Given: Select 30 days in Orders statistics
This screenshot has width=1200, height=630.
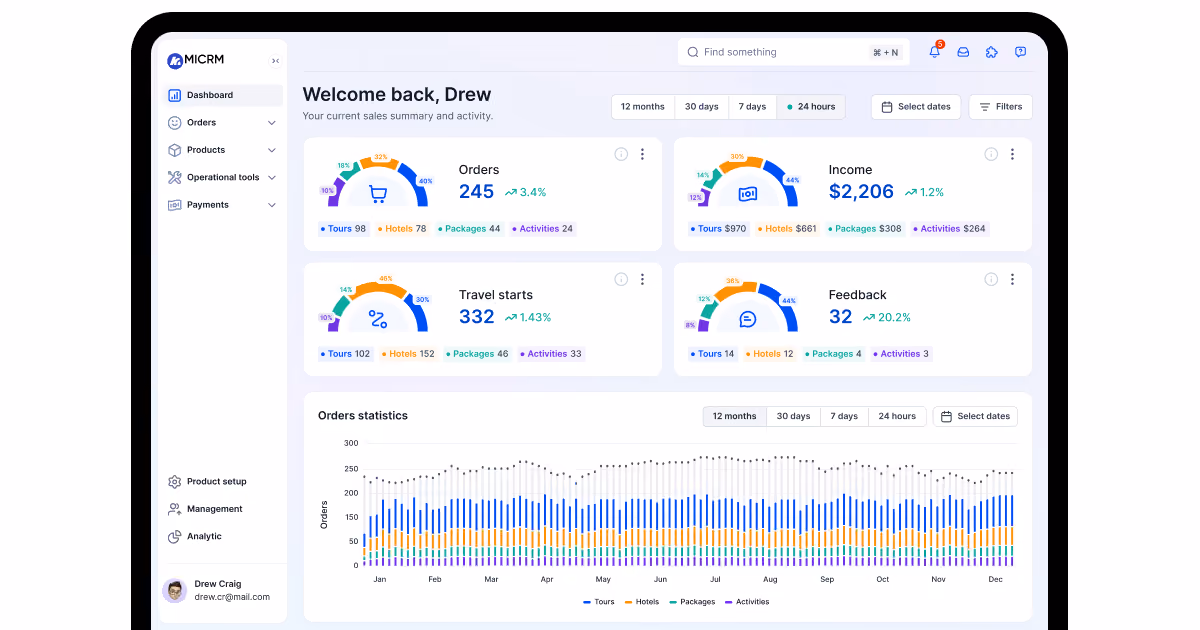Looking at the screenshot, I should coord(794,416).
